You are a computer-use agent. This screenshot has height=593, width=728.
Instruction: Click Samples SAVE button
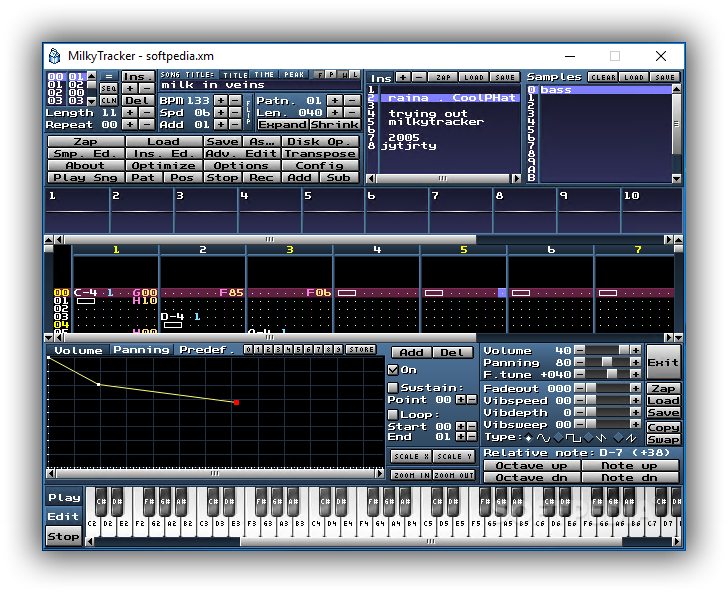tap(665, 77)
